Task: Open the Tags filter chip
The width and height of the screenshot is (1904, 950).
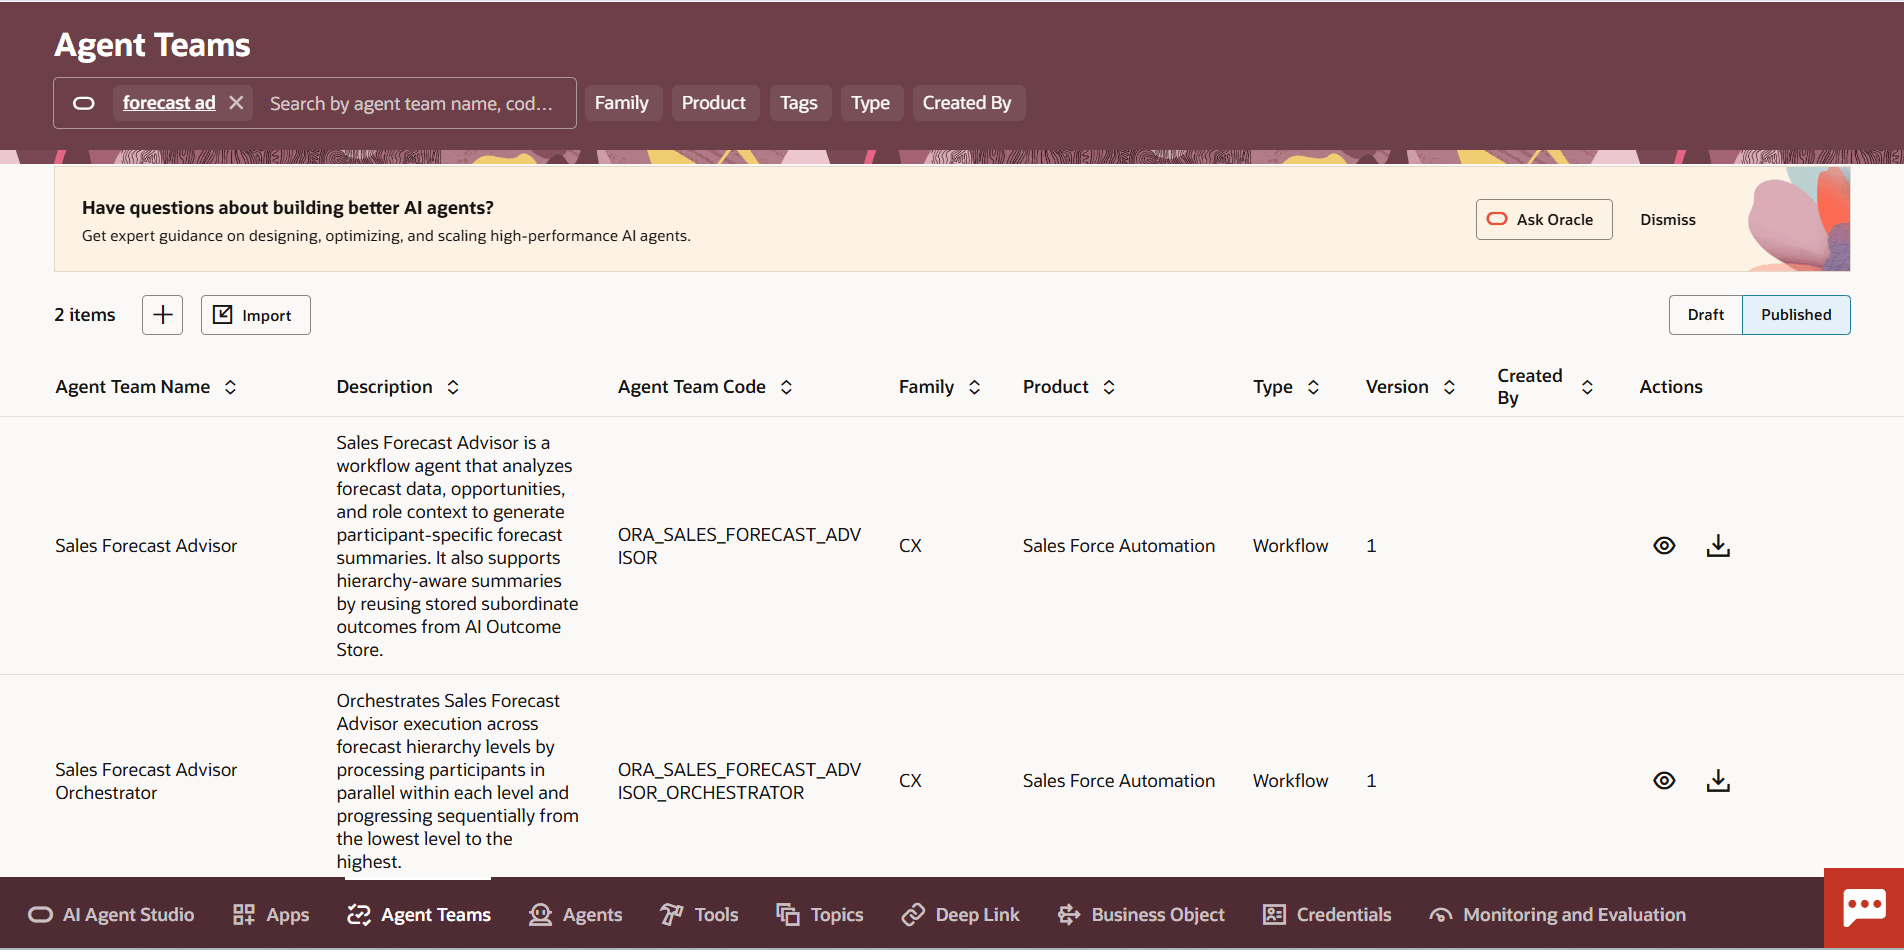Action: click(x=799, y=103)
